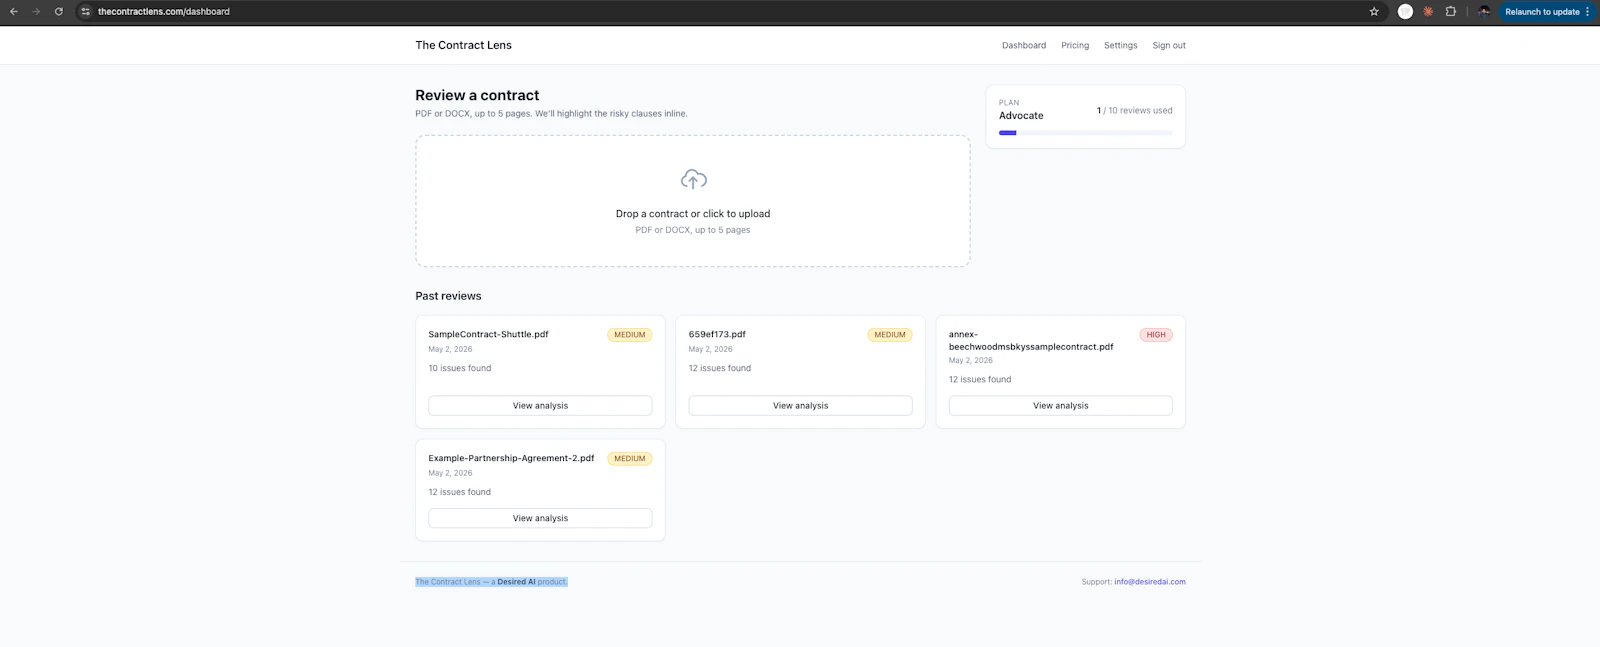The image size is (1600, 647).
Task: Click the MEDIUM badge on Example-Partnership-Agreement-2.pdf
Action: click(x=630, y=459)
